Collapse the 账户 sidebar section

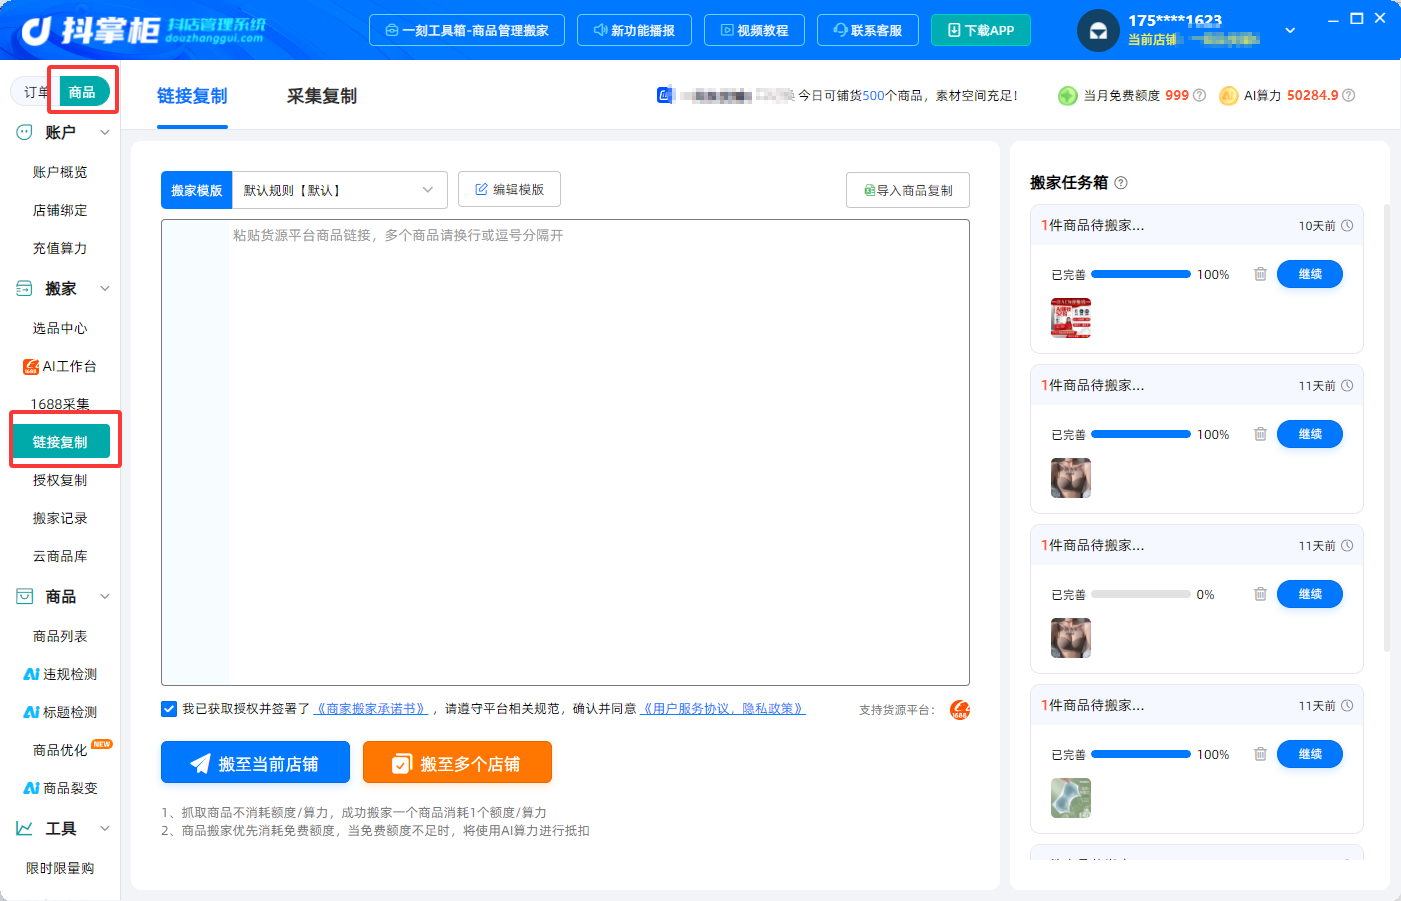(x=105, y=132)
